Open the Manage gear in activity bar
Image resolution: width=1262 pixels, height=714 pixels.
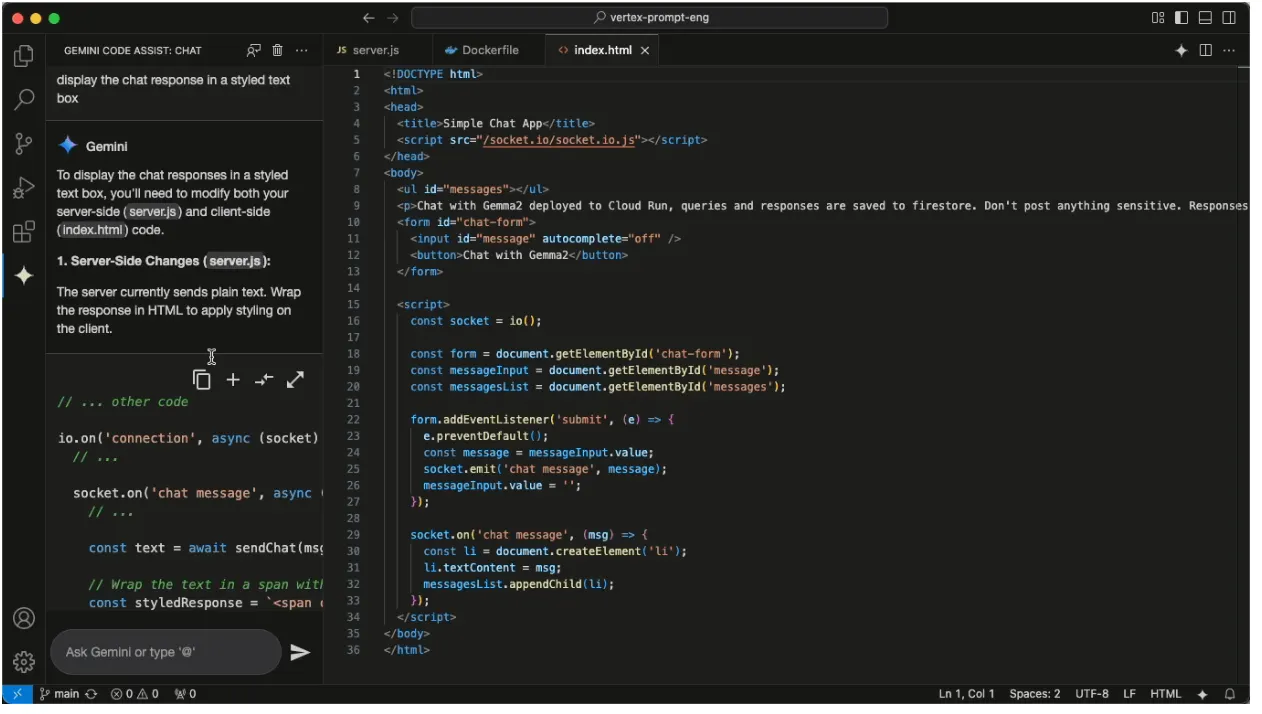point(23,661)
